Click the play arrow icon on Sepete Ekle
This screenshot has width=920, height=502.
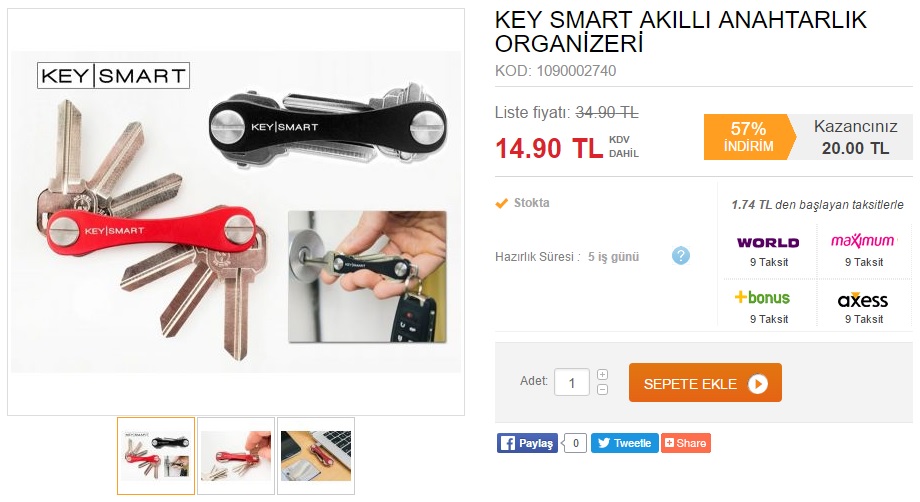click(757, 384)
